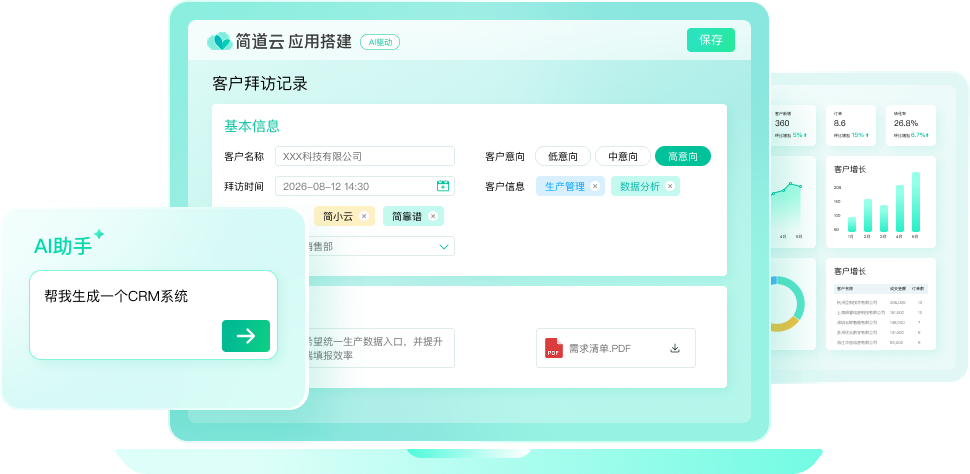Click the 360 stat in dashboard window
Screen dimensions: 970x474
point(782,123)
